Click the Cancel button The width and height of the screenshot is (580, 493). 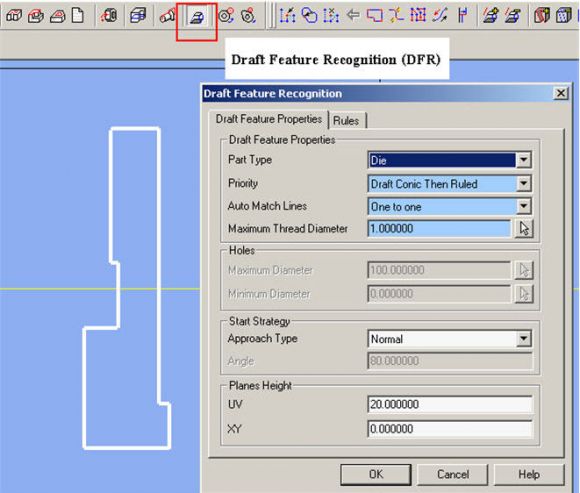point(453,475)
